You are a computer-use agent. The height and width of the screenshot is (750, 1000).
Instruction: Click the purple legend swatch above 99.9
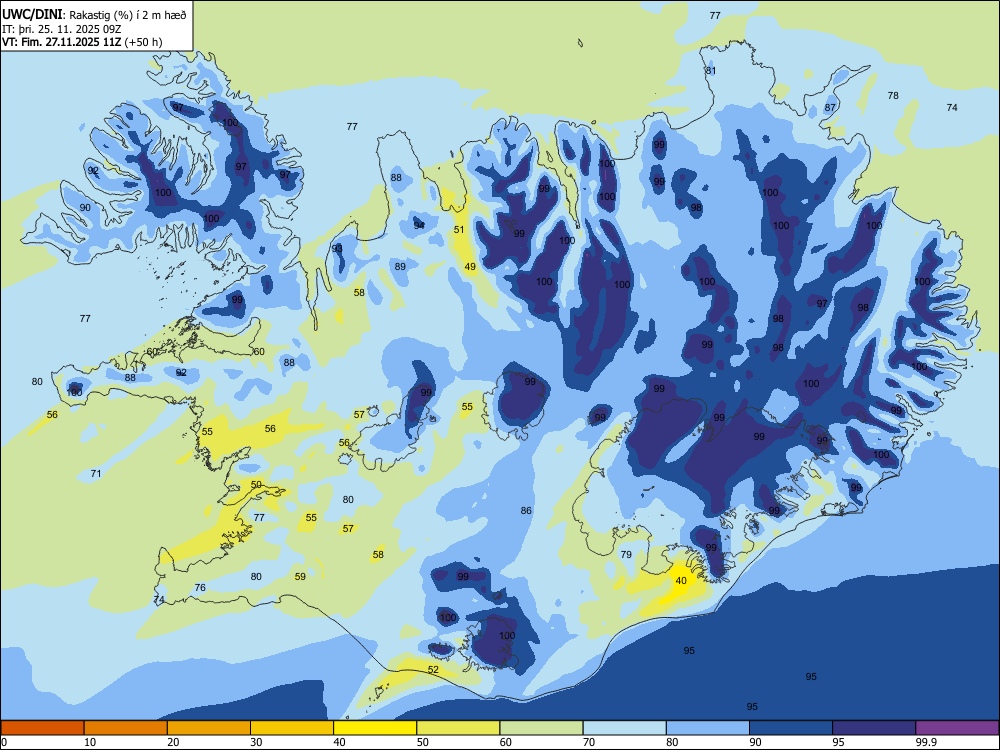(x=957, y=728)
